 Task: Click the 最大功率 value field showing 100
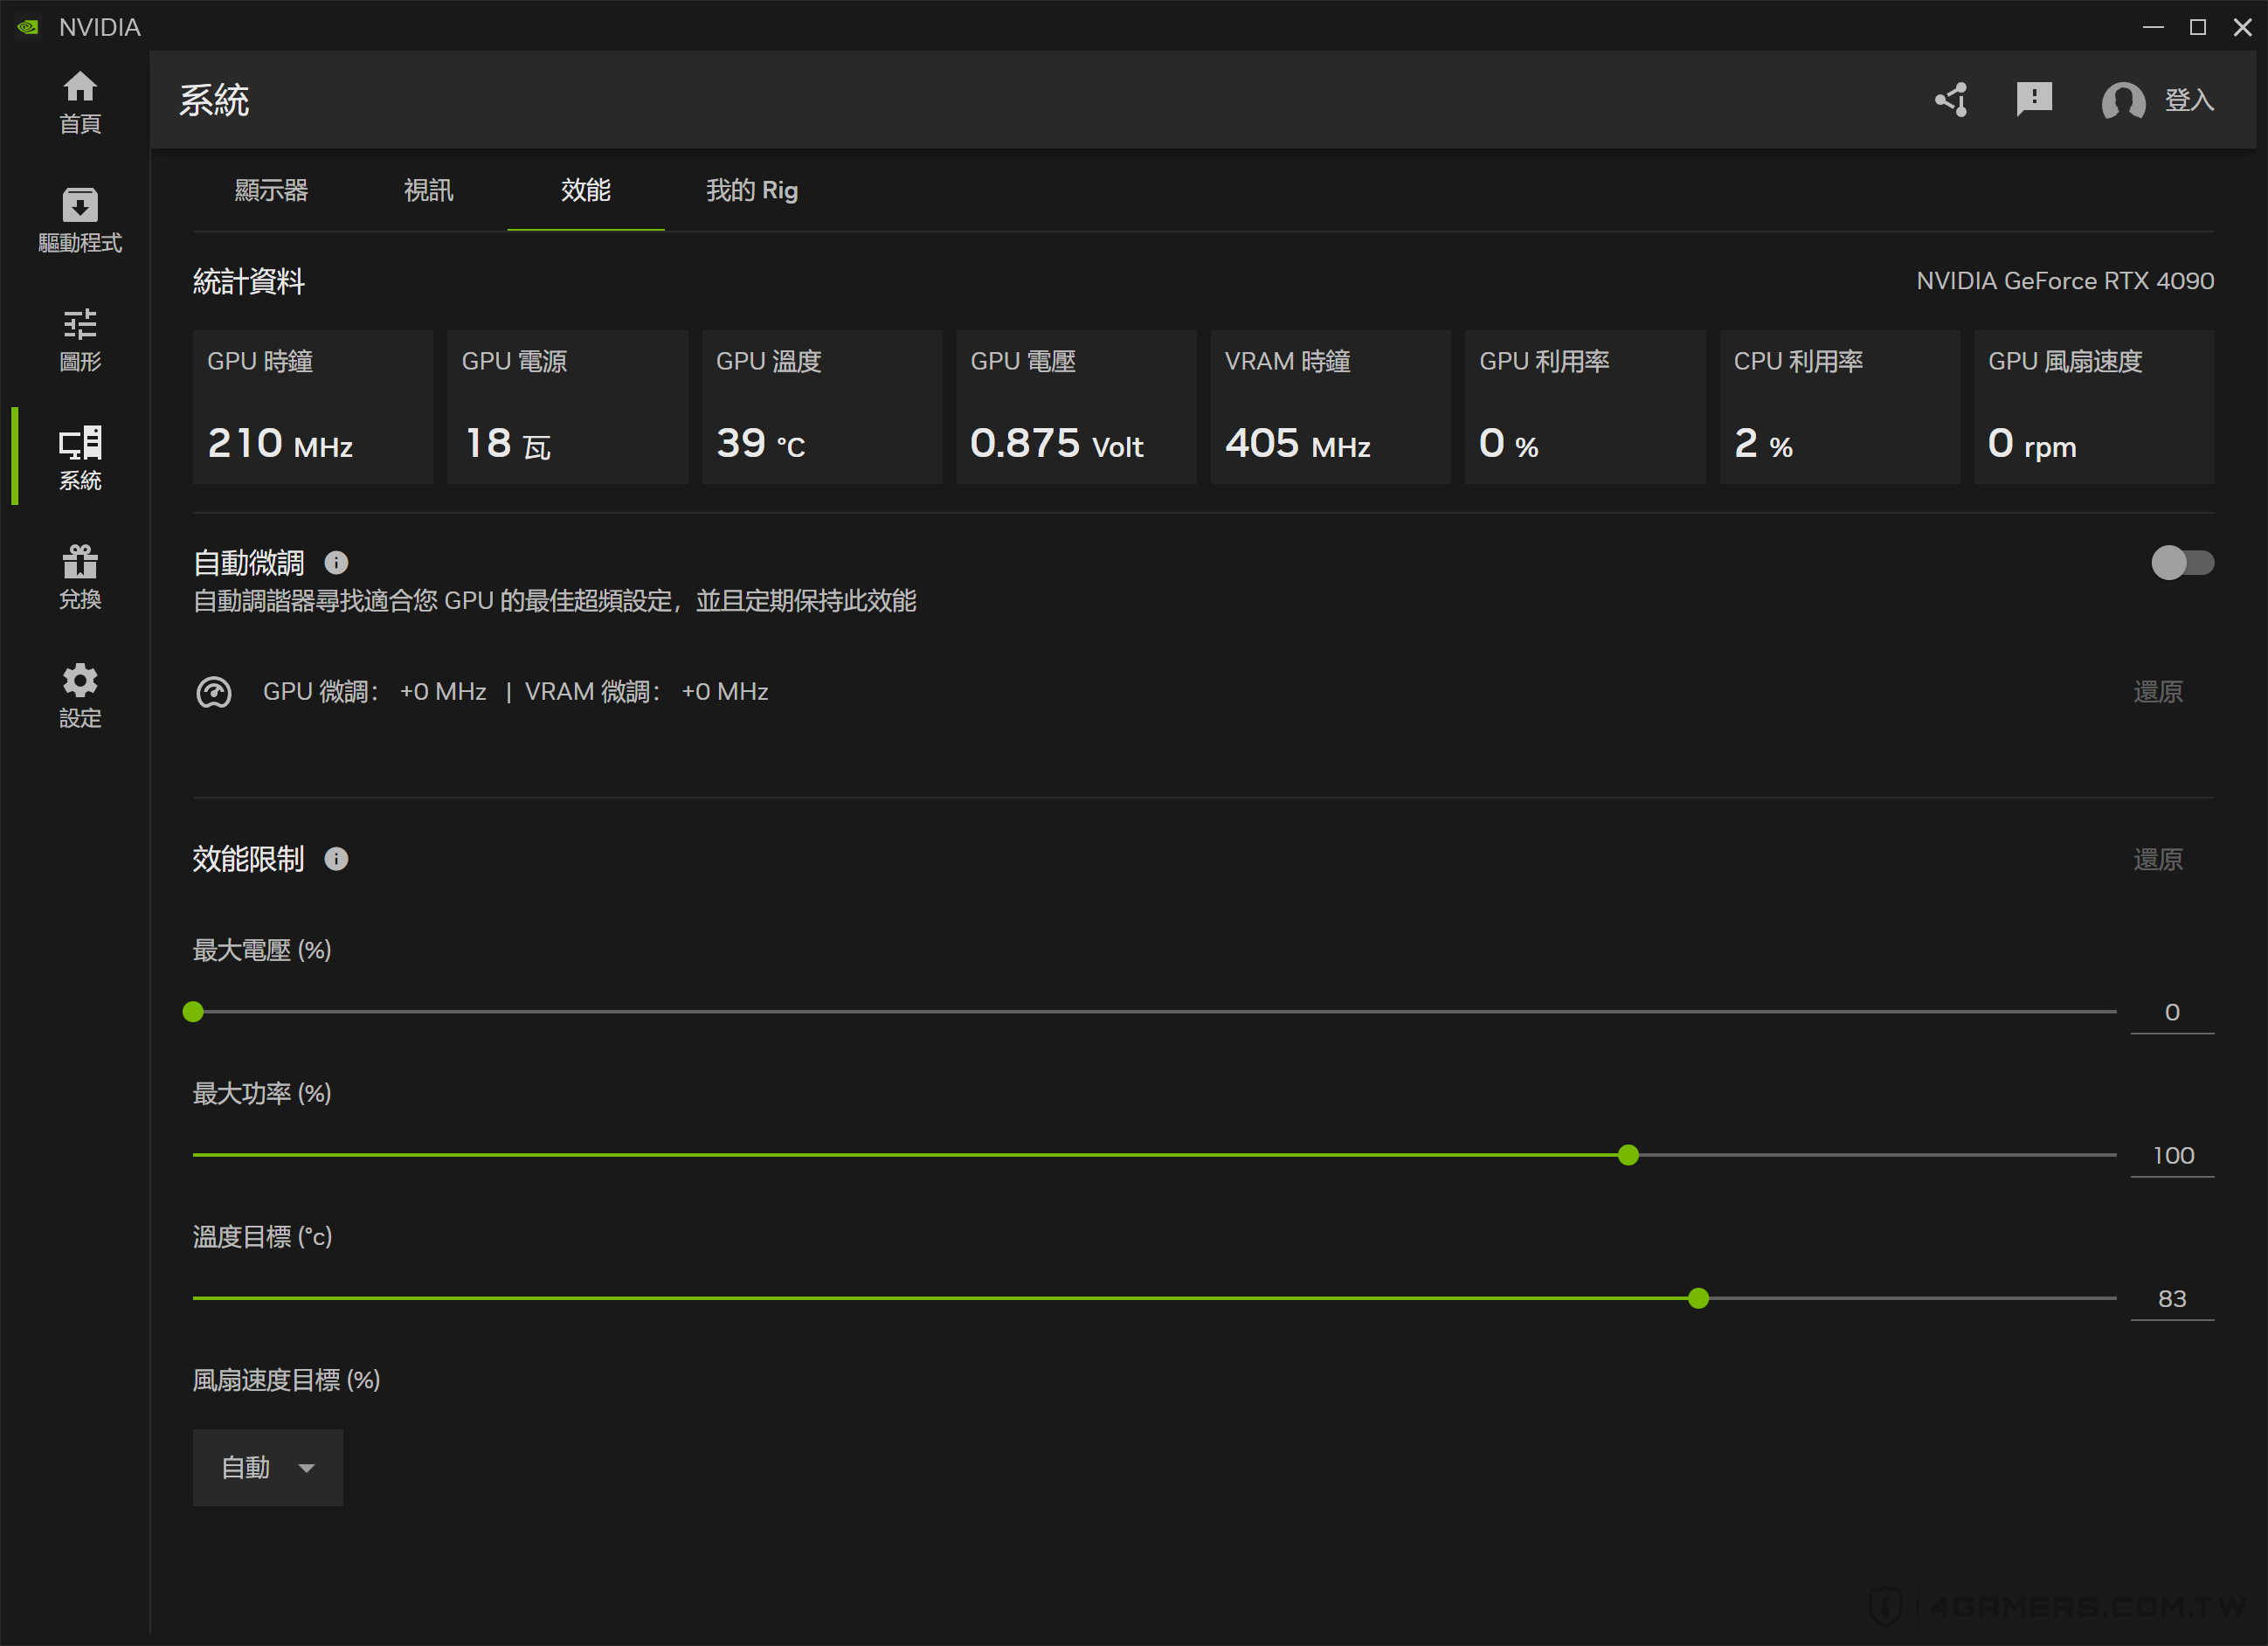pos(2172,1155)
